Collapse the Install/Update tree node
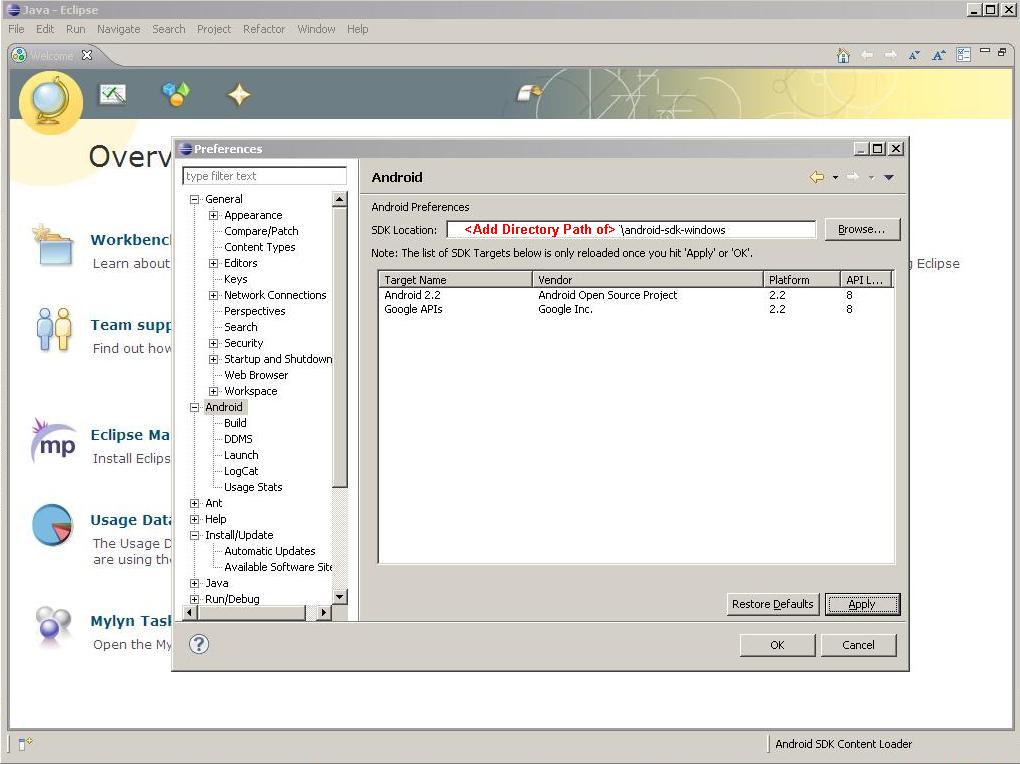 click(194, 536)
